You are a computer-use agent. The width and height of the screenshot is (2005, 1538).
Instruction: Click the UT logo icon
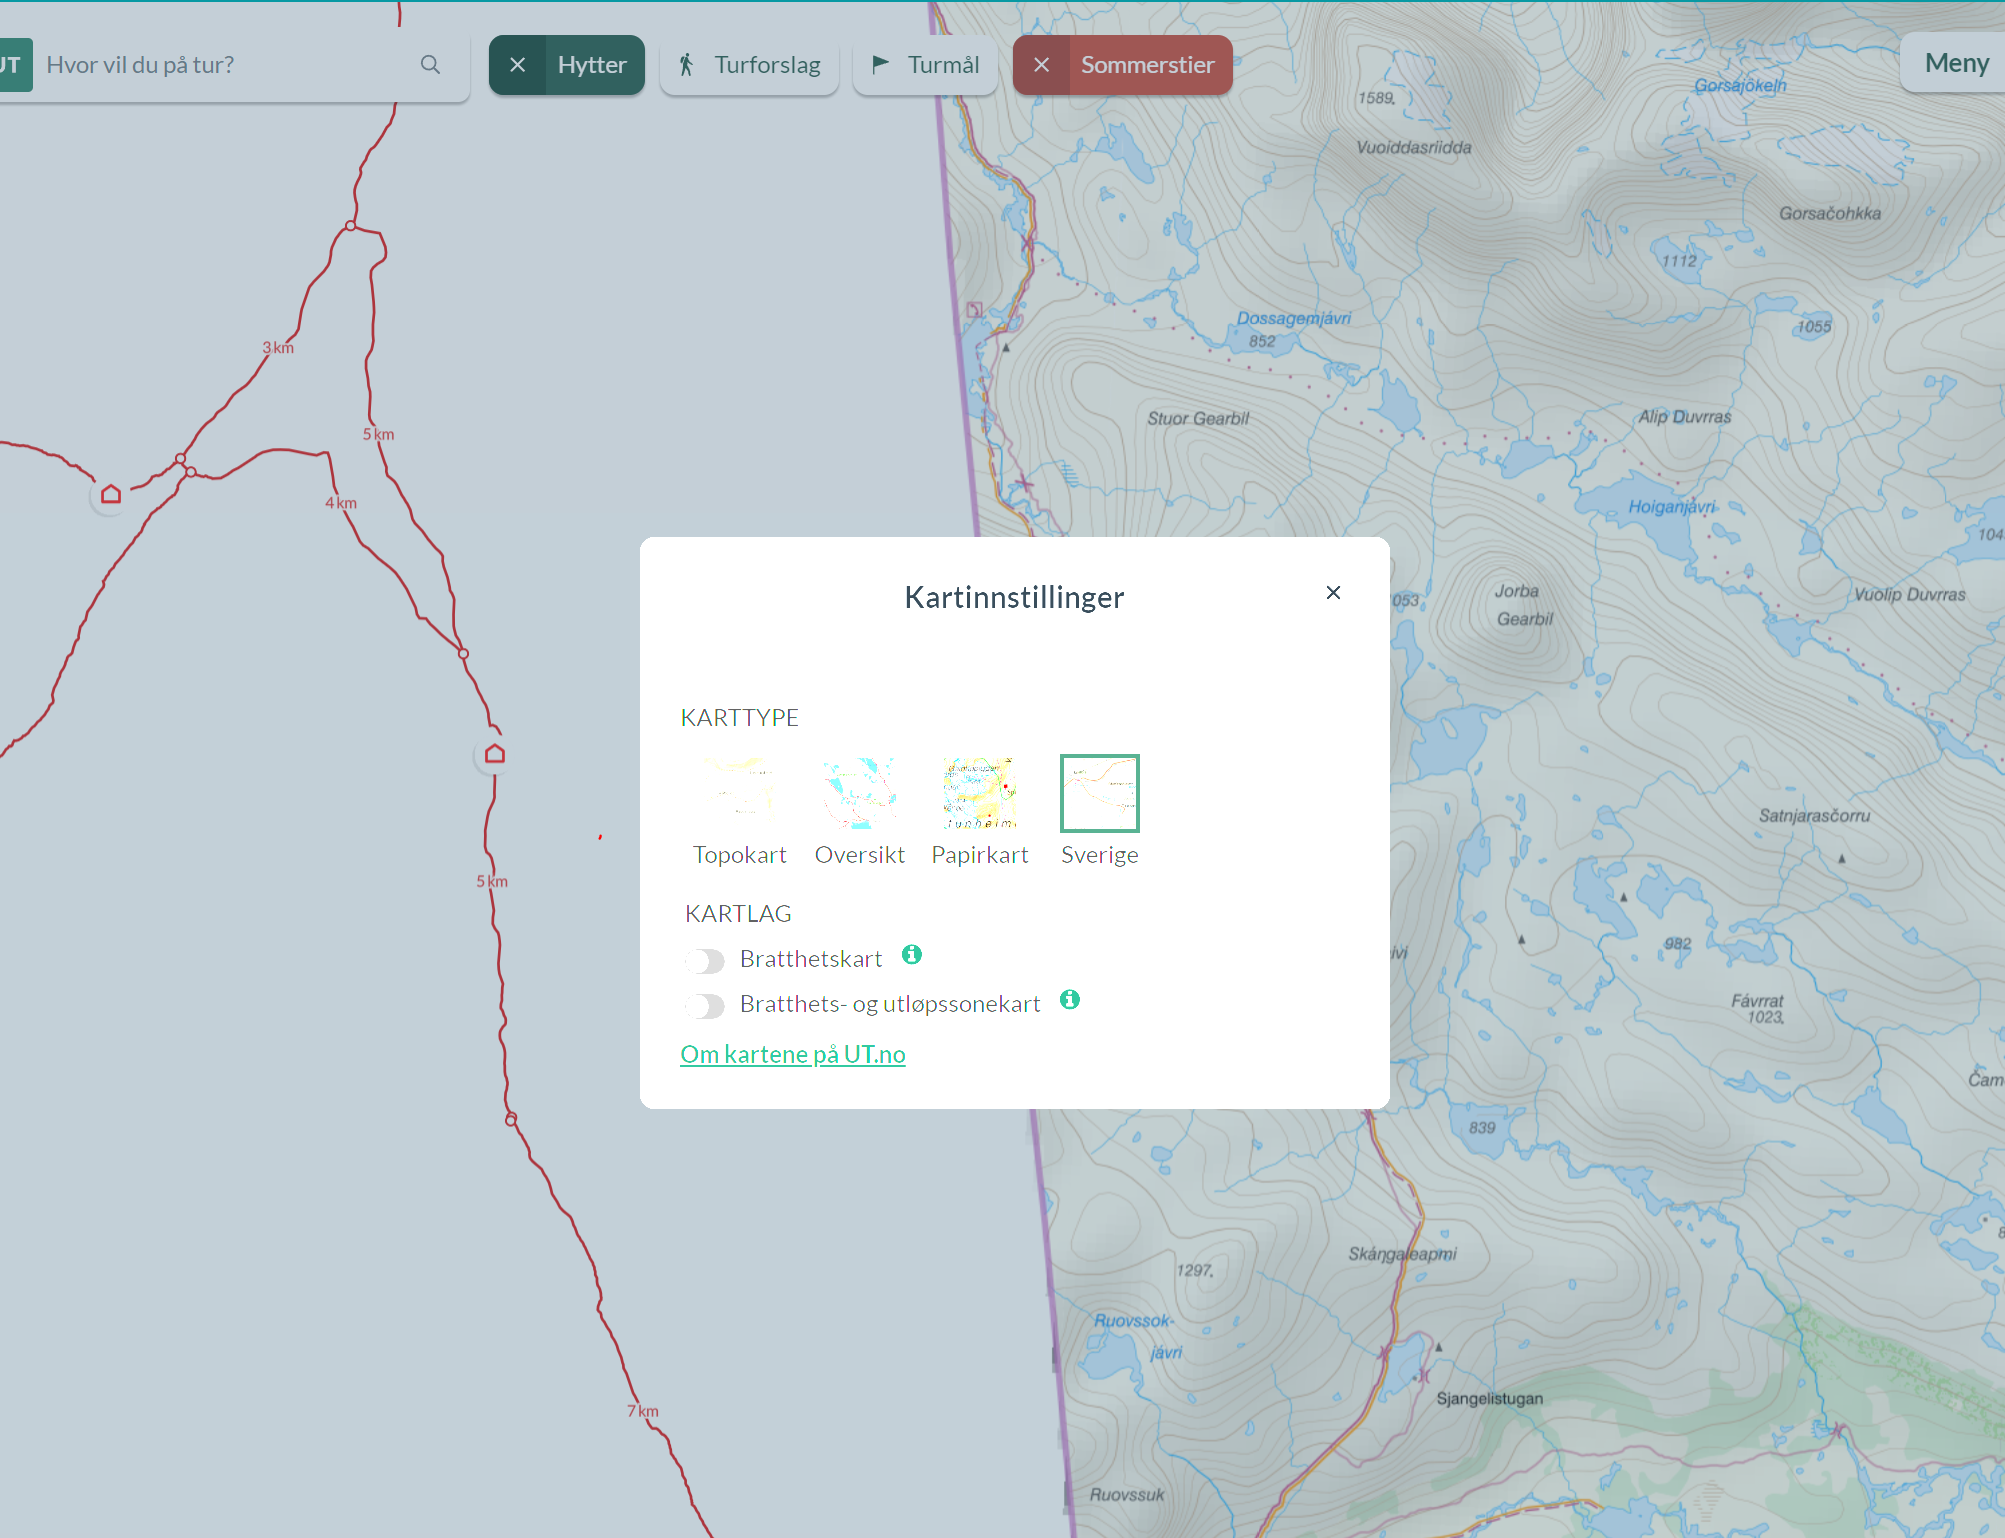point(14,65)
